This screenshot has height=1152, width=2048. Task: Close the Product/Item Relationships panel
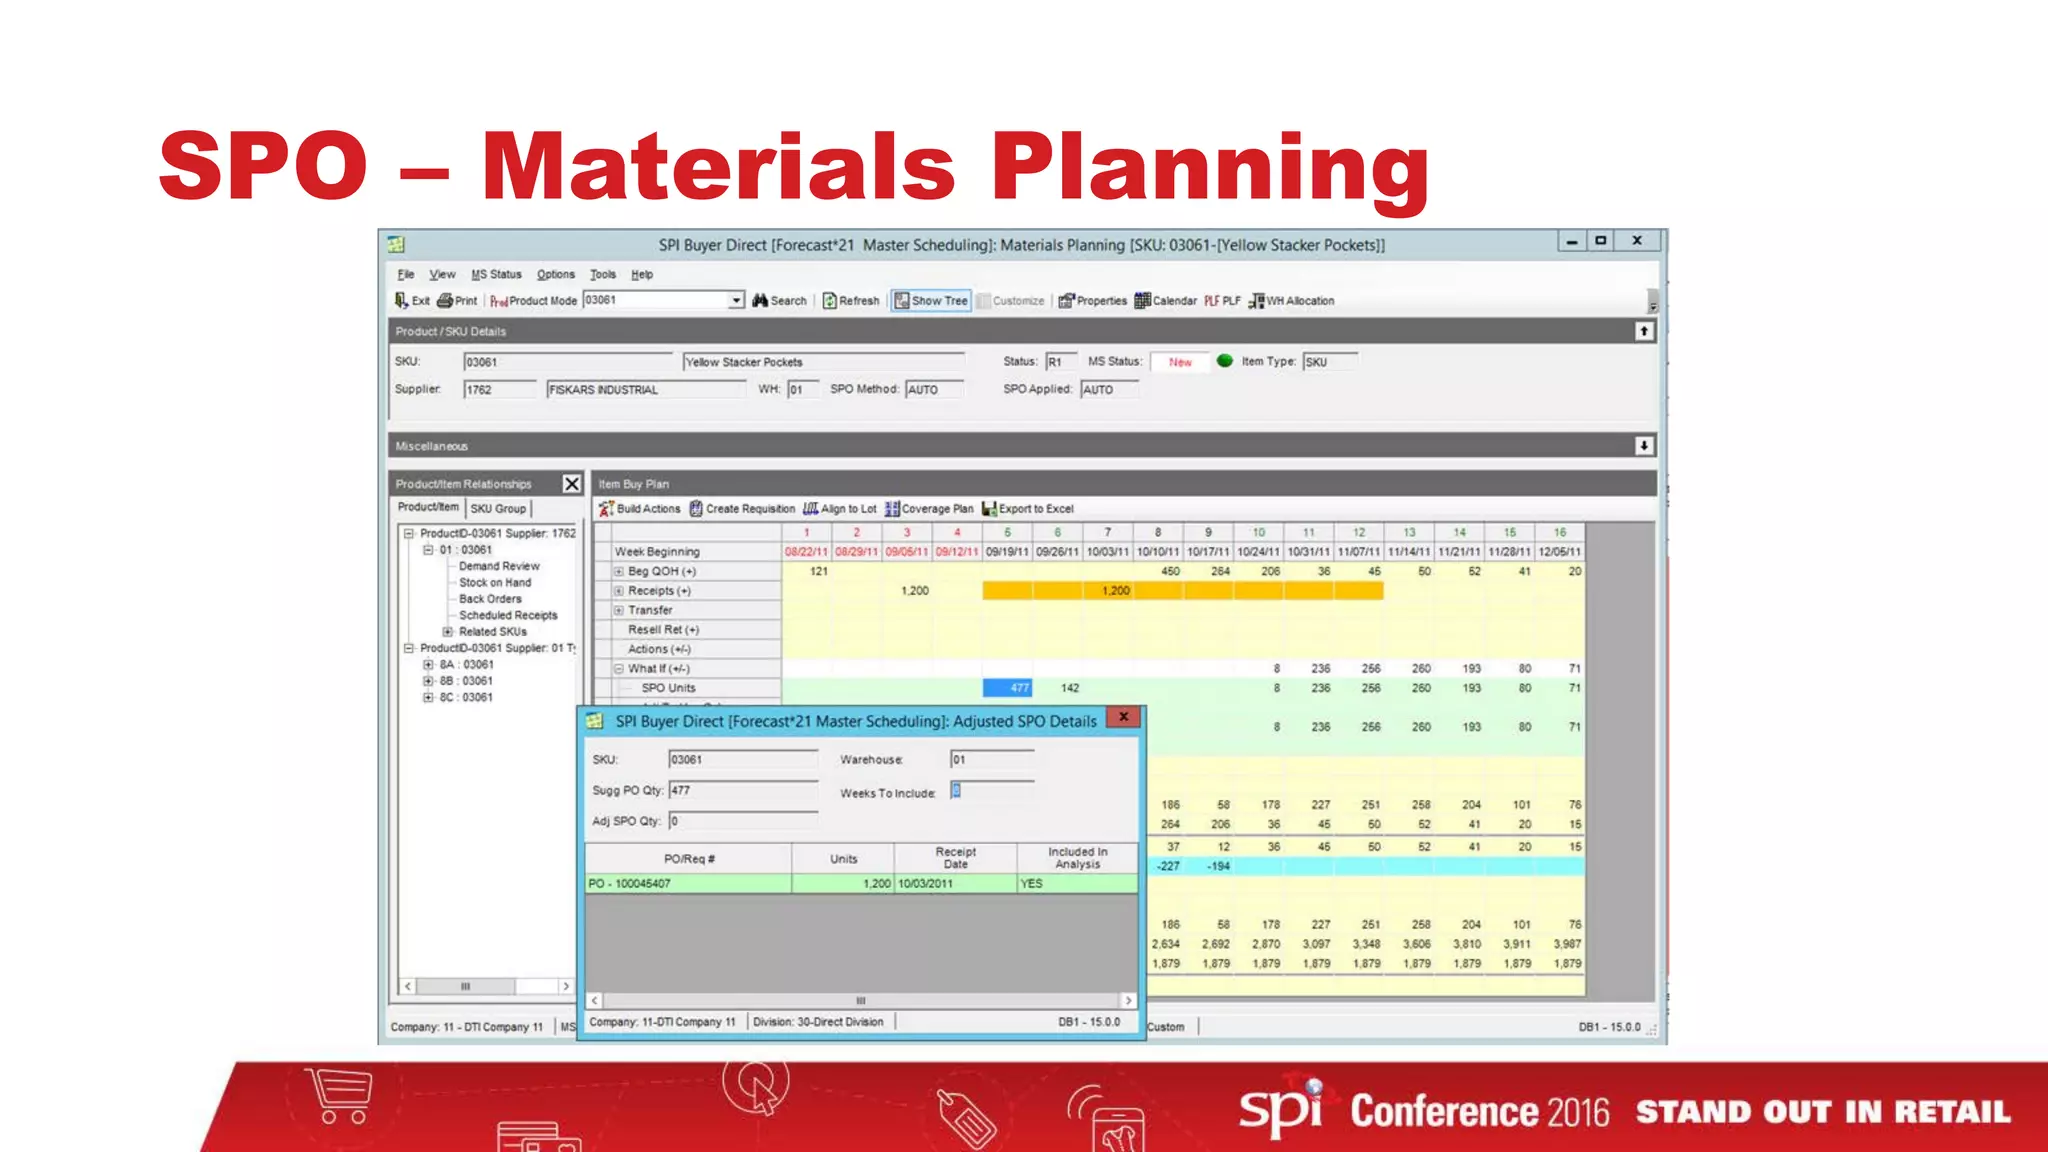tap(571, 484)
